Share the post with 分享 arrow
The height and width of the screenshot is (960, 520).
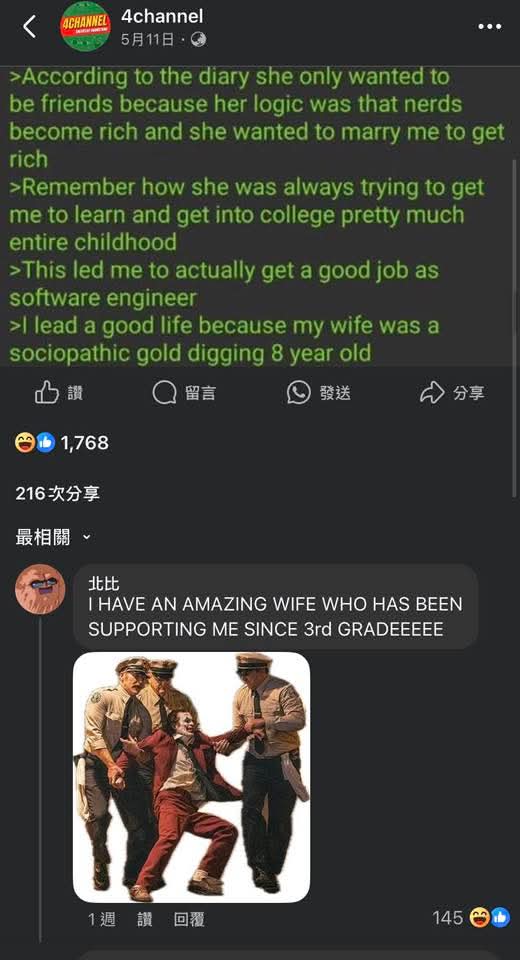coord(452,393)
